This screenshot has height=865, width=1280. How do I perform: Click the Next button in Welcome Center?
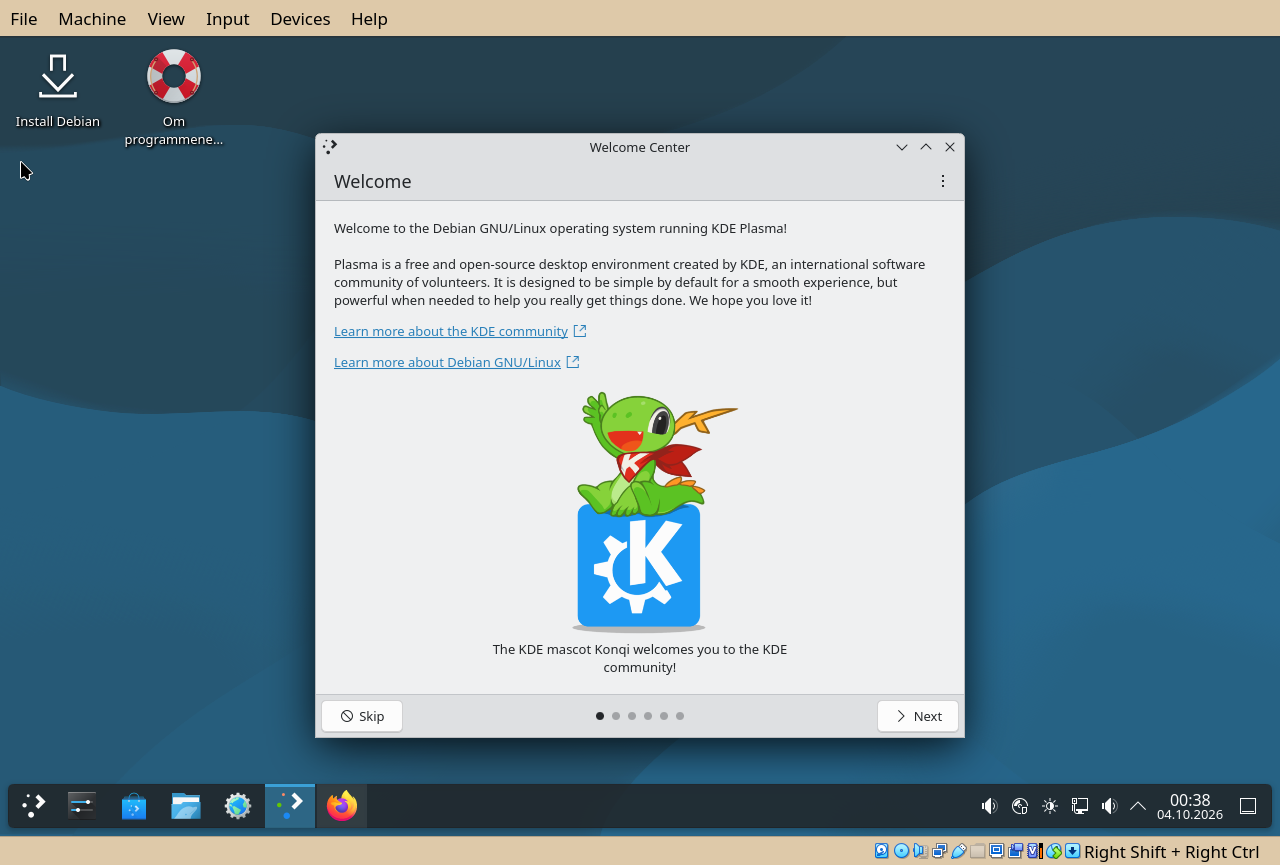(918, 716)
